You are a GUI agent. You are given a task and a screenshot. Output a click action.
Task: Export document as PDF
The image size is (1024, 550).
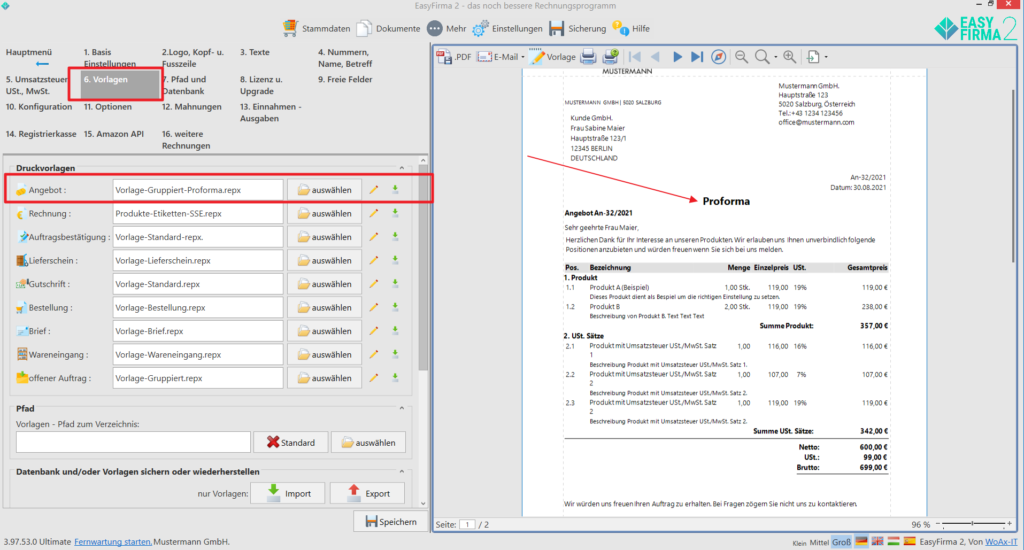[454, 57]
